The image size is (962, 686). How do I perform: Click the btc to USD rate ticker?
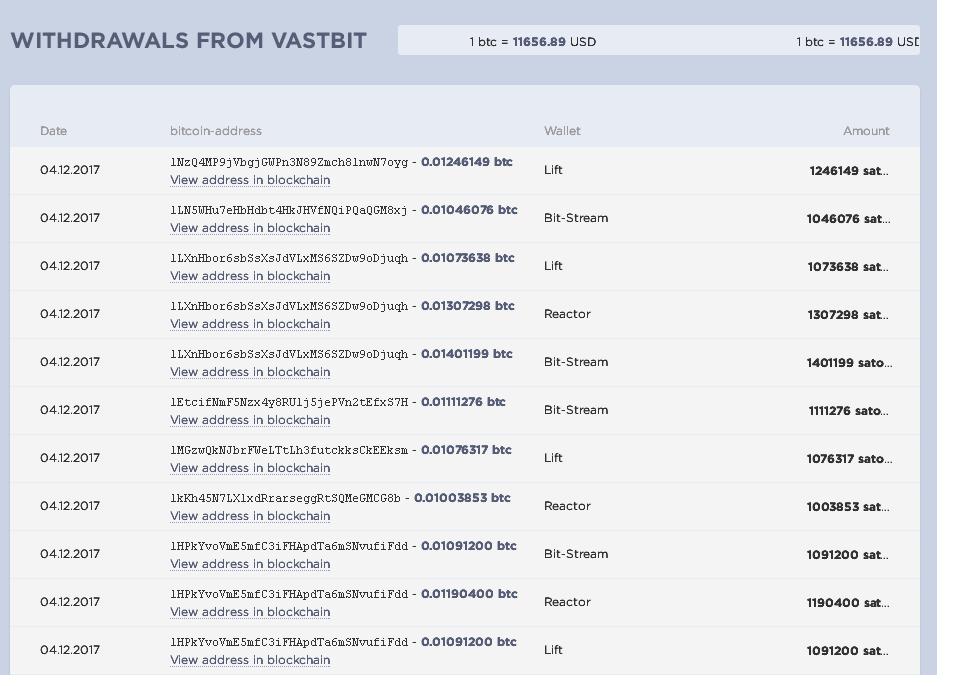658,40
